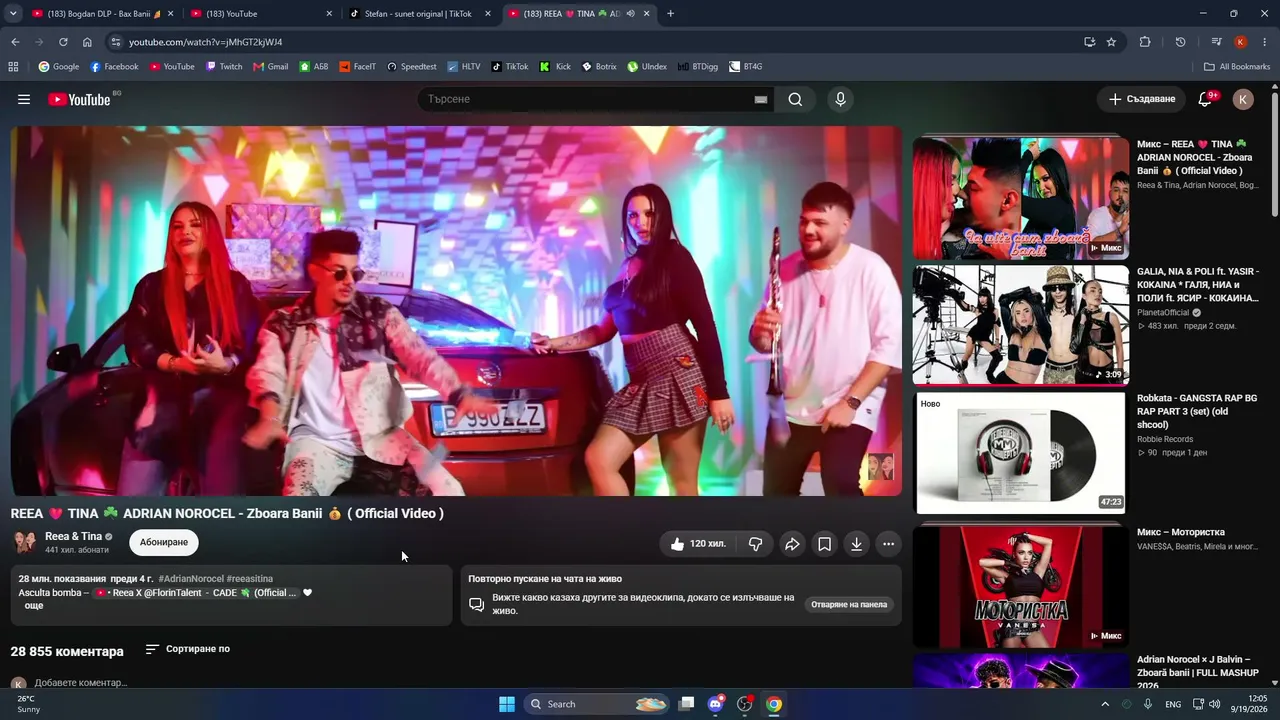Open the YouTube guide hamburger menu

(24, 99)
